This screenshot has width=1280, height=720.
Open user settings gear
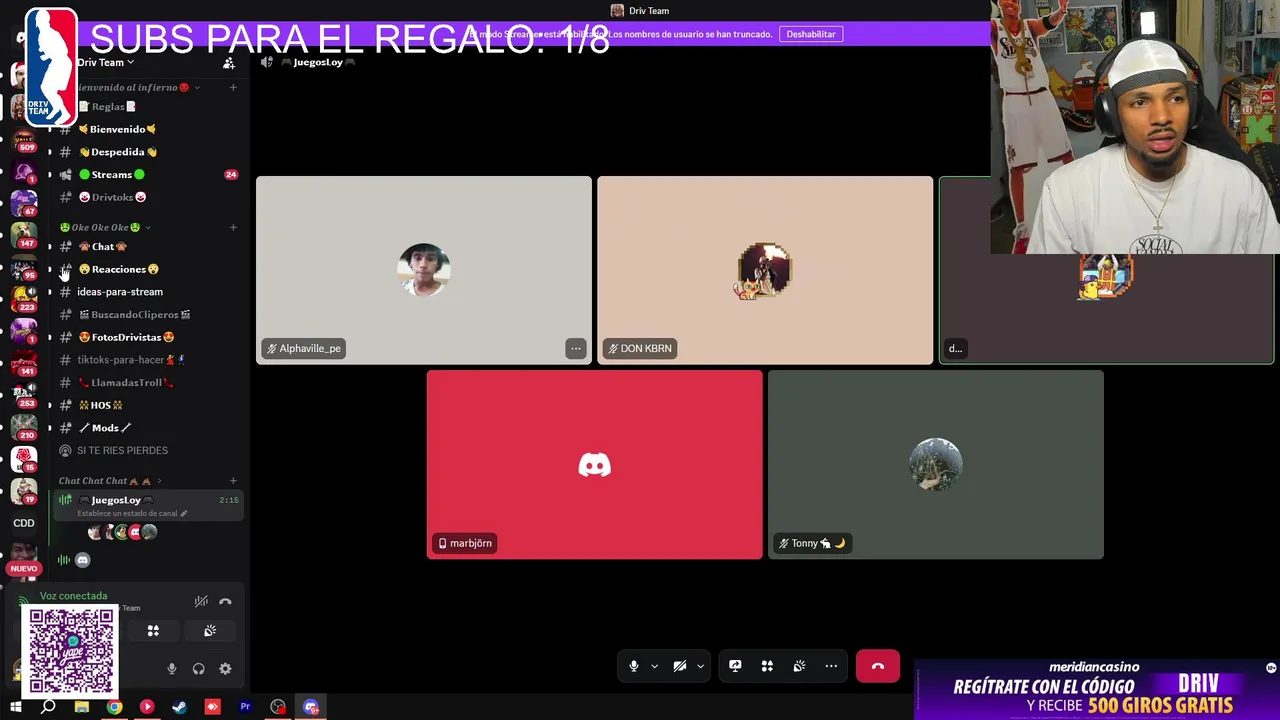(x=225, y=669)
